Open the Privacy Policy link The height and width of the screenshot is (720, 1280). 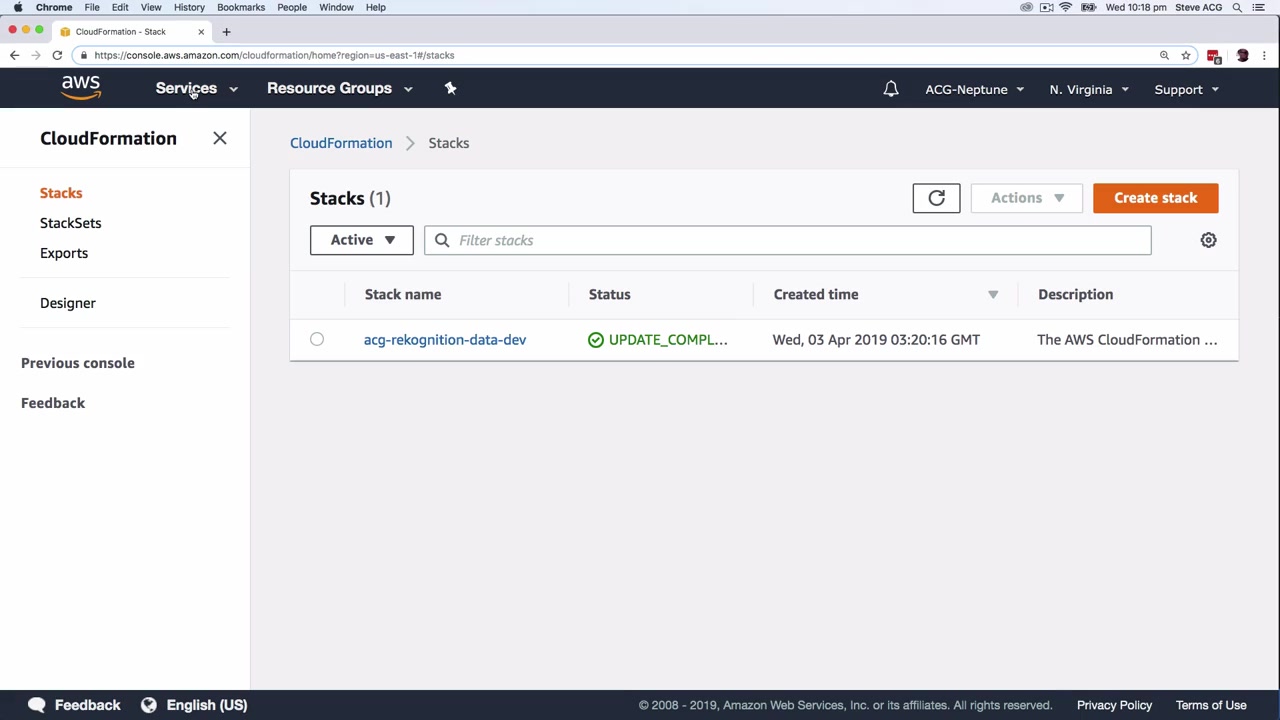1114,705
